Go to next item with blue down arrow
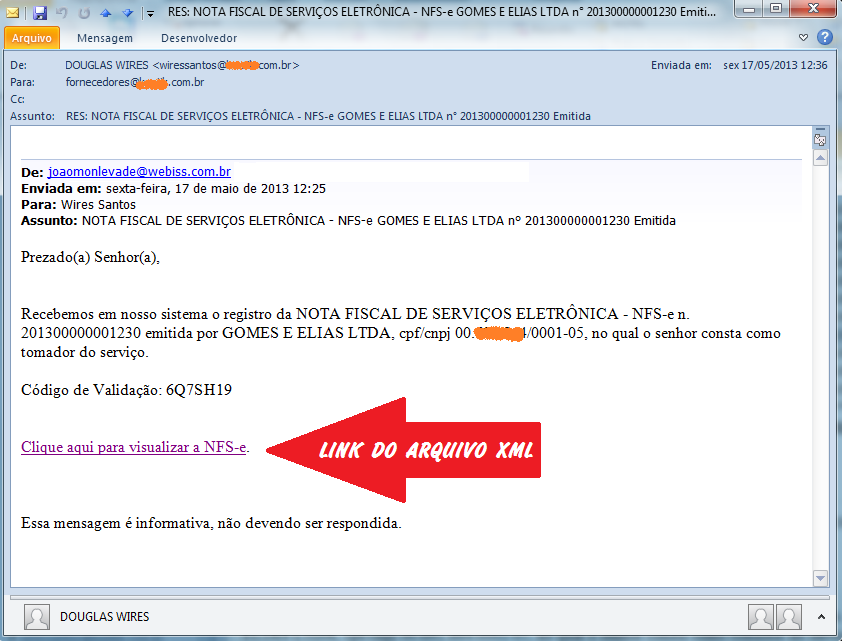This screenshot has height=641, width=842. 127,13
